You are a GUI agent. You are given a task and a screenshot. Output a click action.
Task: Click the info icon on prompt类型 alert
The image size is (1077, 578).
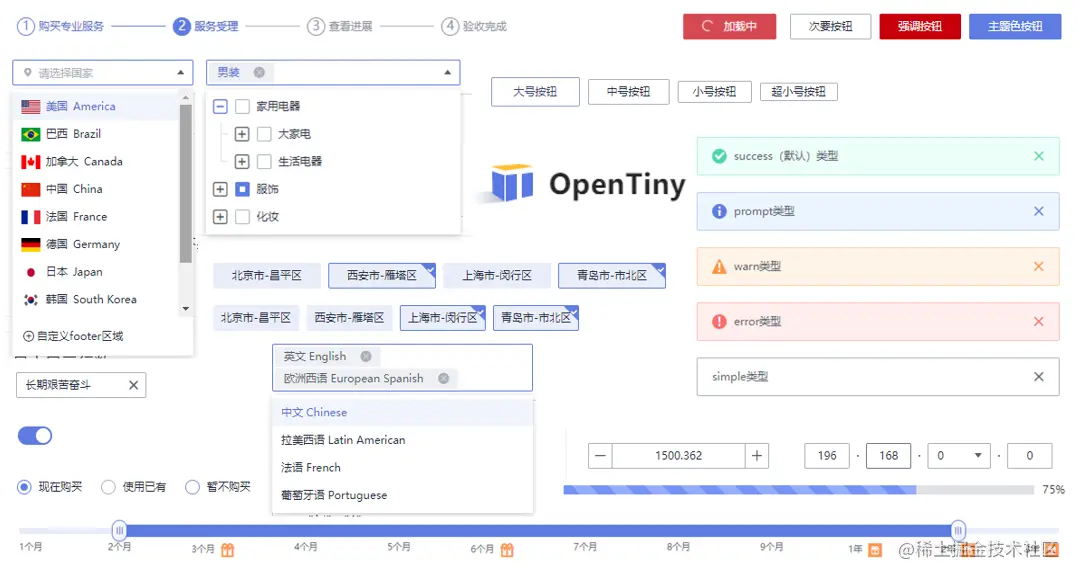coord(719,211)
